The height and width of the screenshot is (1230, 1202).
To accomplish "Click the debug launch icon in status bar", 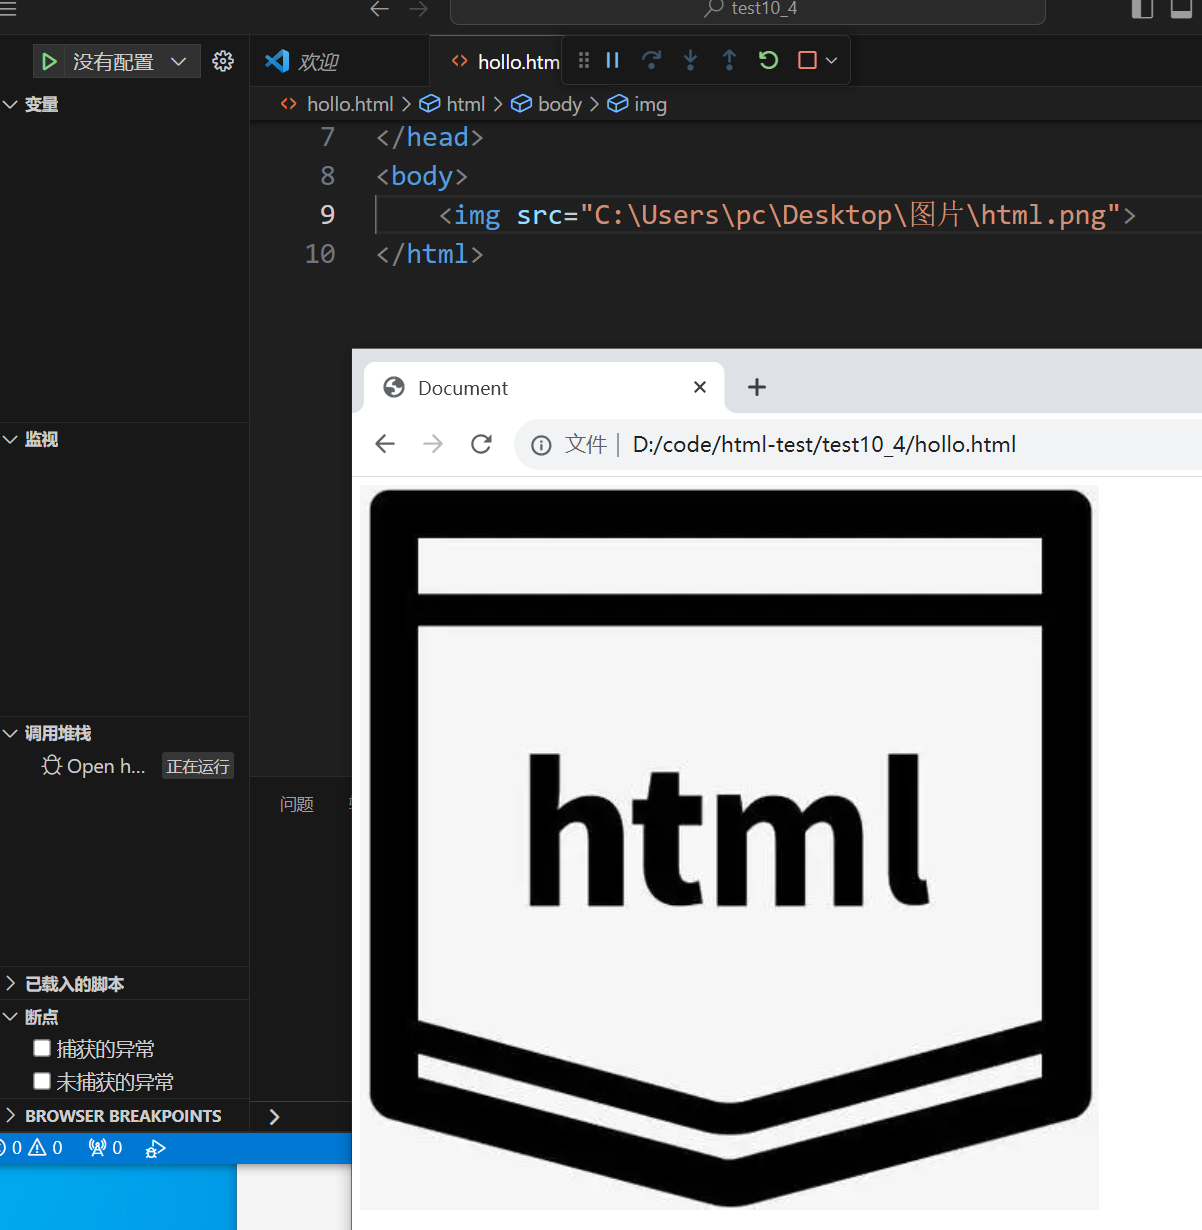I will click(x=155, y=1149).
